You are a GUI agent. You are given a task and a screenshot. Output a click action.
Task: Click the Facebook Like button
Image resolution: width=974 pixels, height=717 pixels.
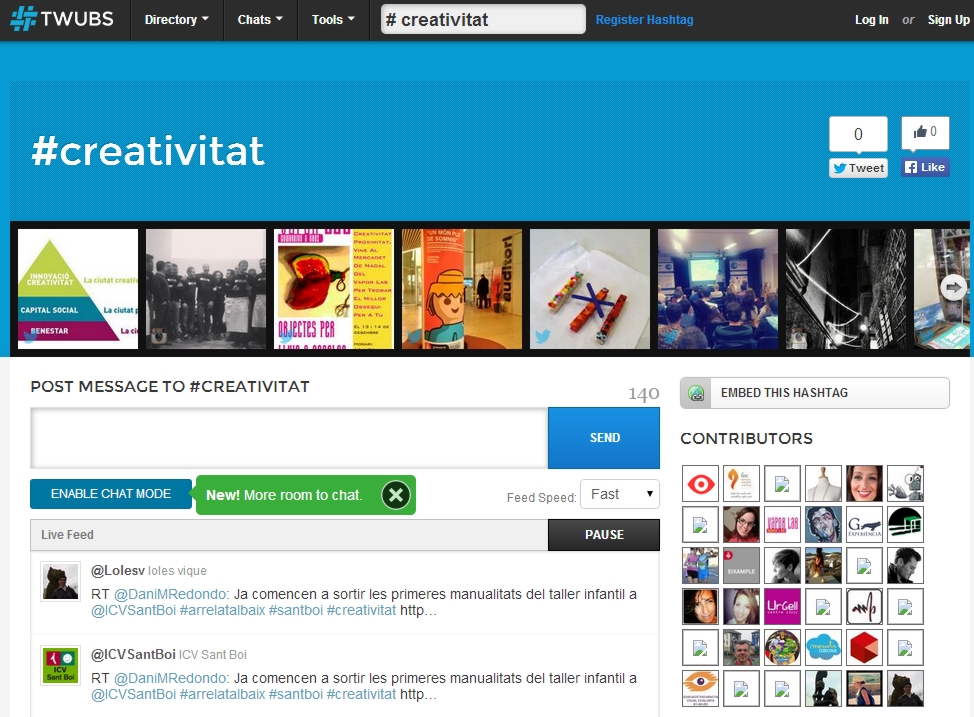[x=925, y=167]
